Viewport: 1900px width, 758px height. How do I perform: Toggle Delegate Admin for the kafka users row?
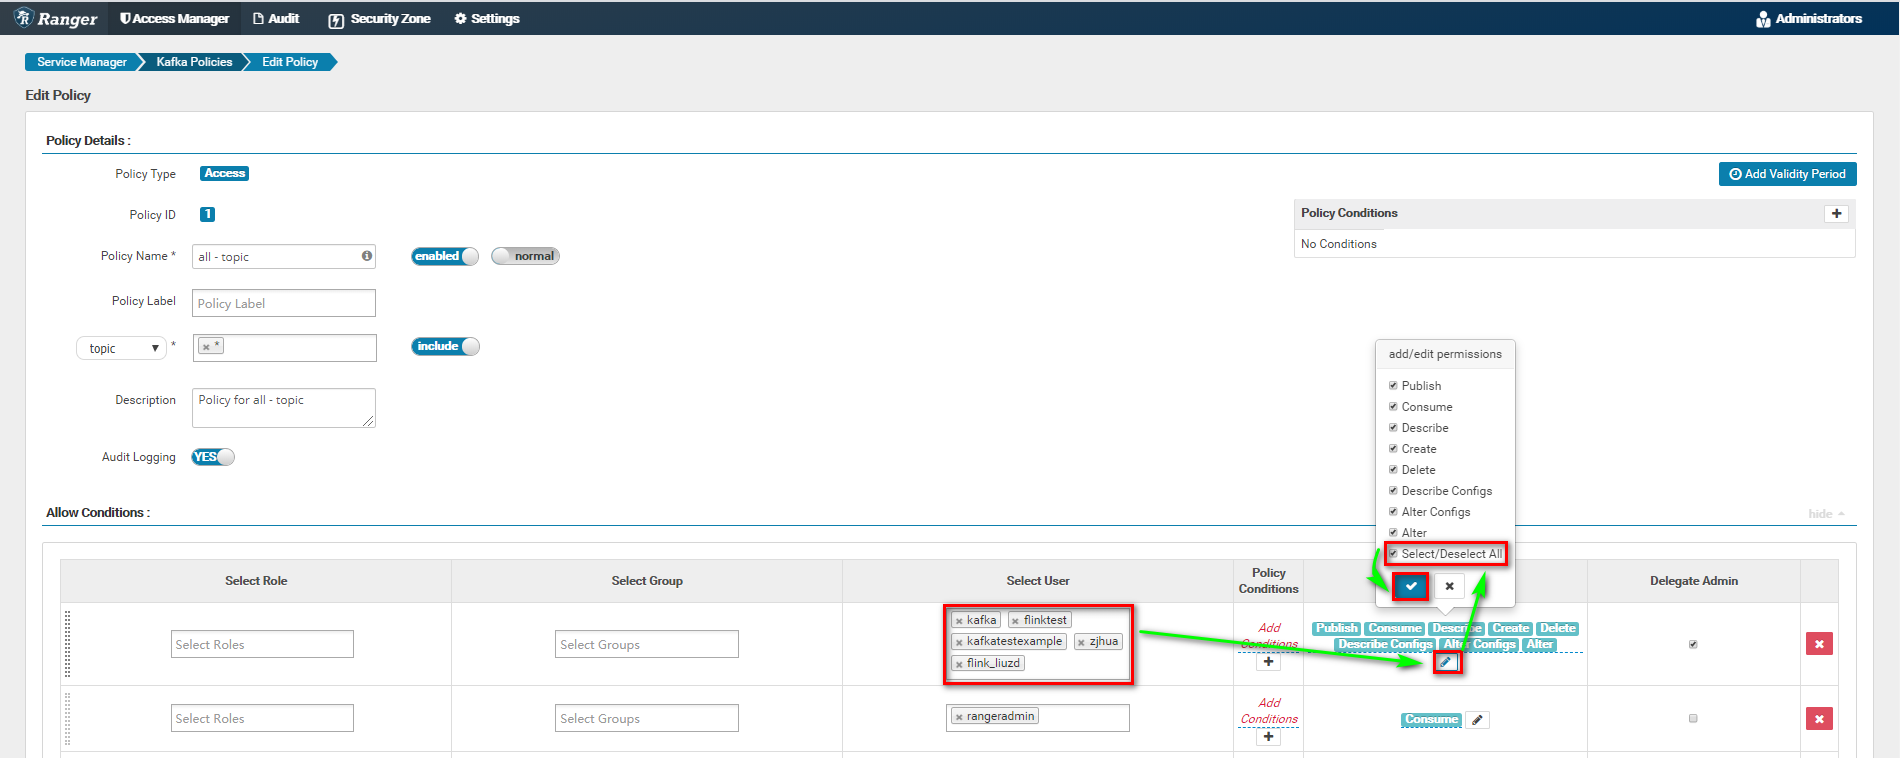coord(1693,644)
